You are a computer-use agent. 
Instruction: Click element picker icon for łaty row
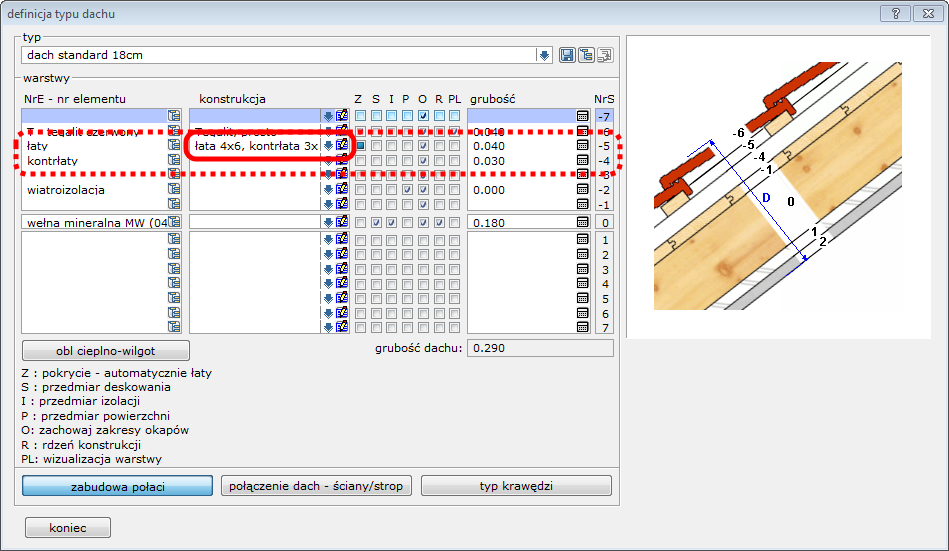174,146
